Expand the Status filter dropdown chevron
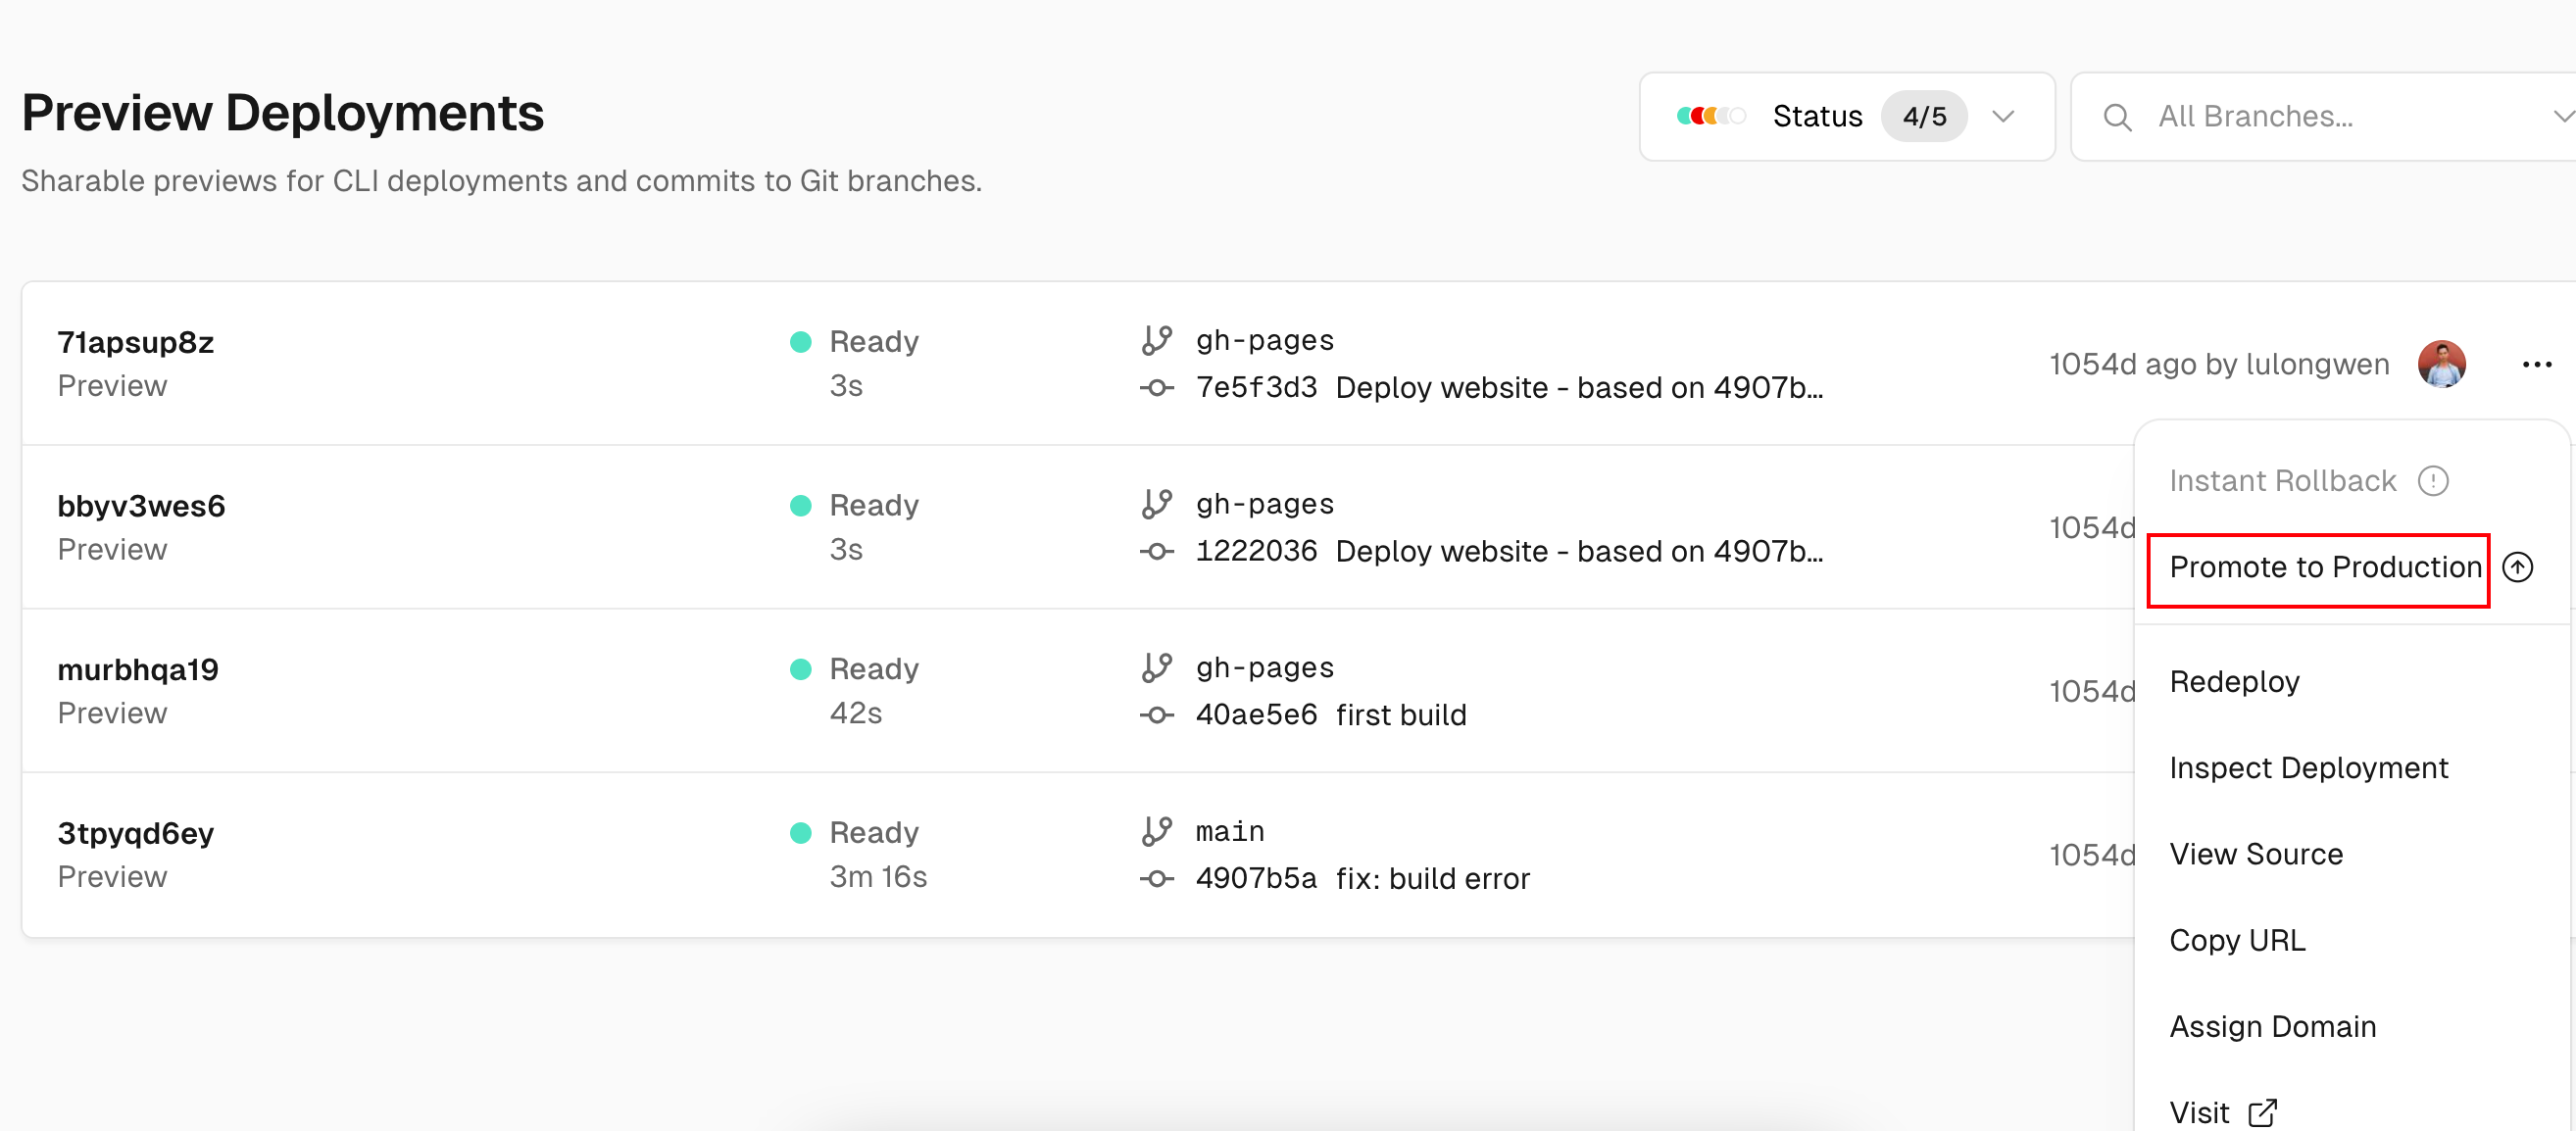2576x1131 pixels. (2002, 116)
